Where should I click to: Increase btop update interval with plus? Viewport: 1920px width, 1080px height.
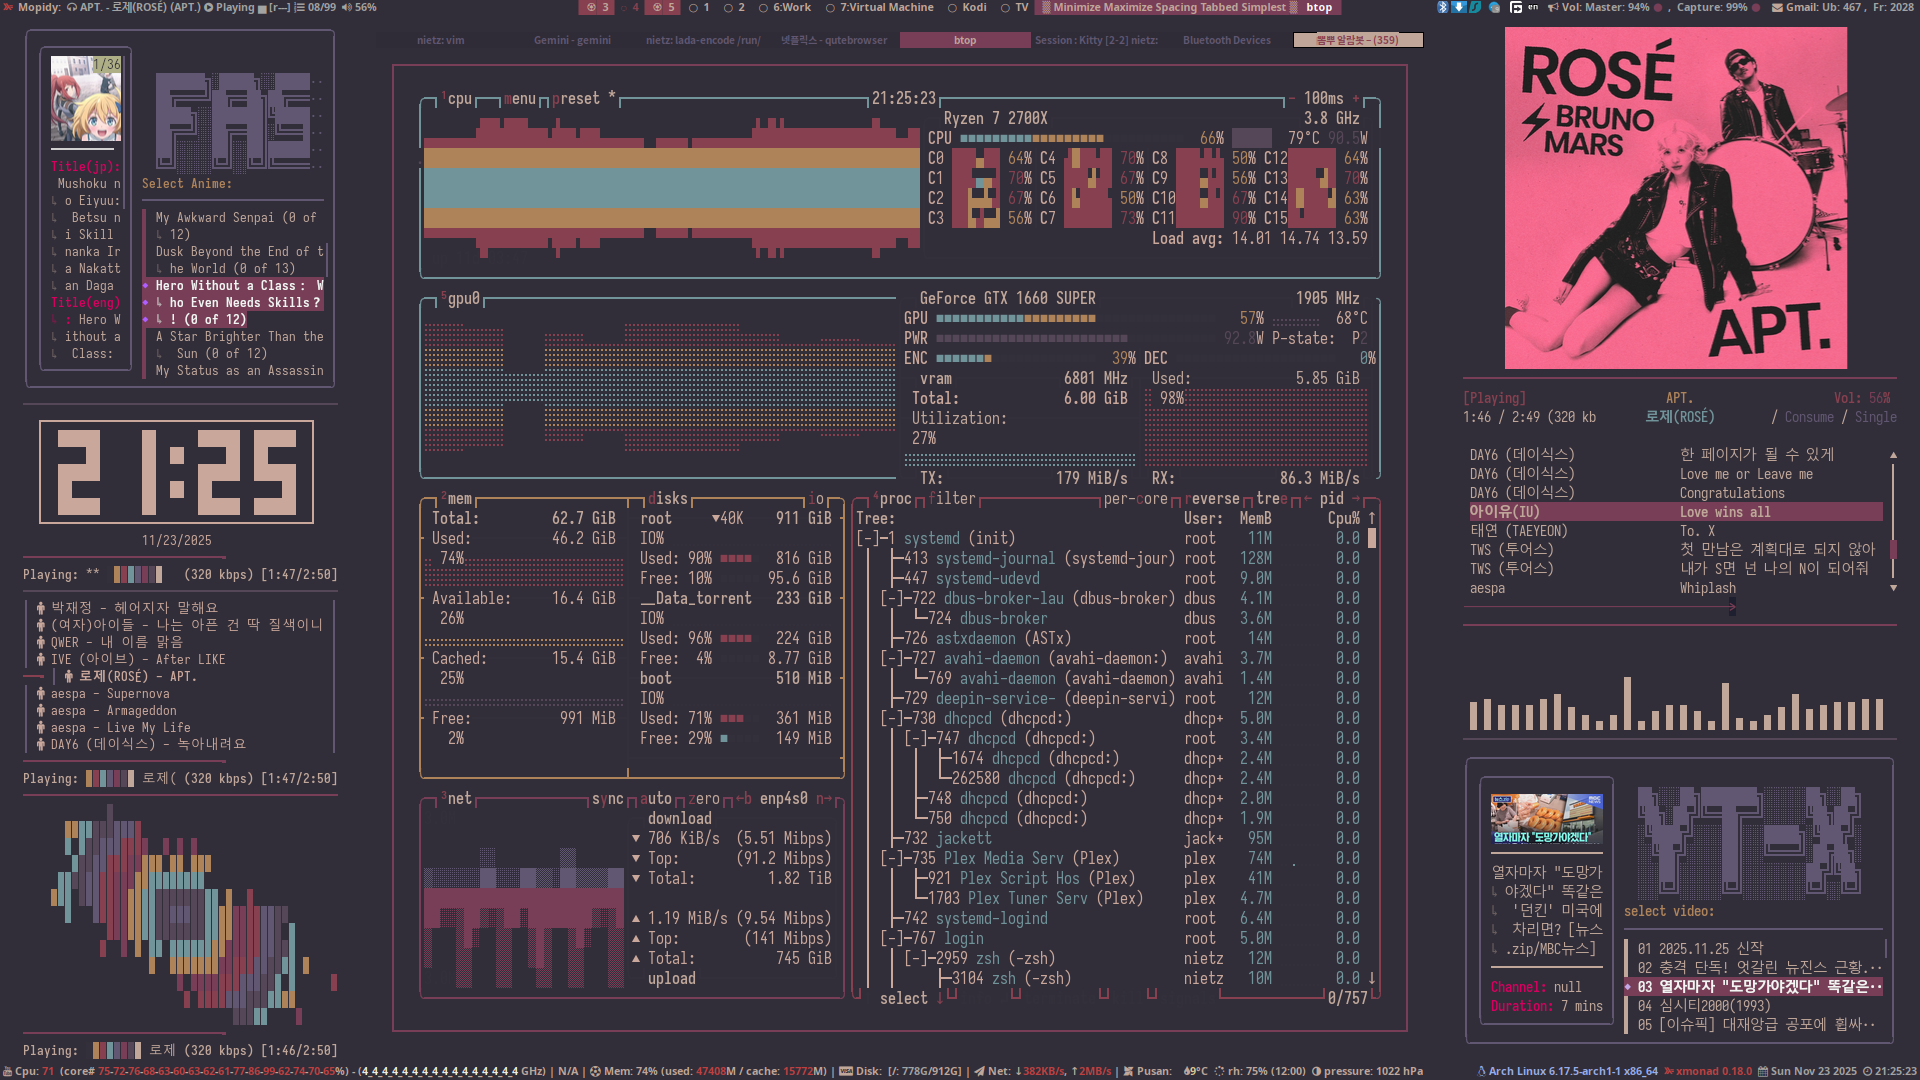coord(1356,98)
